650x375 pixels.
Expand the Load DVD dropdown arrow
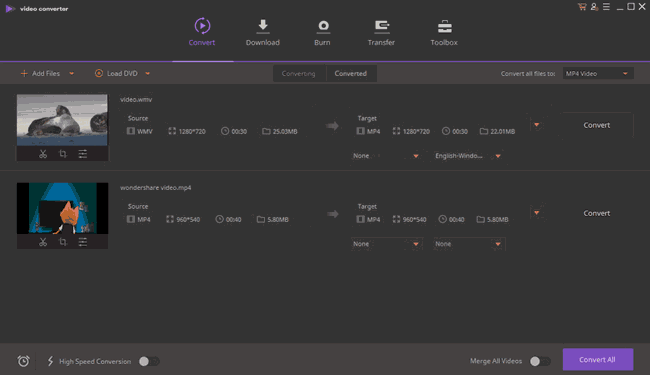tap(148, 73)
